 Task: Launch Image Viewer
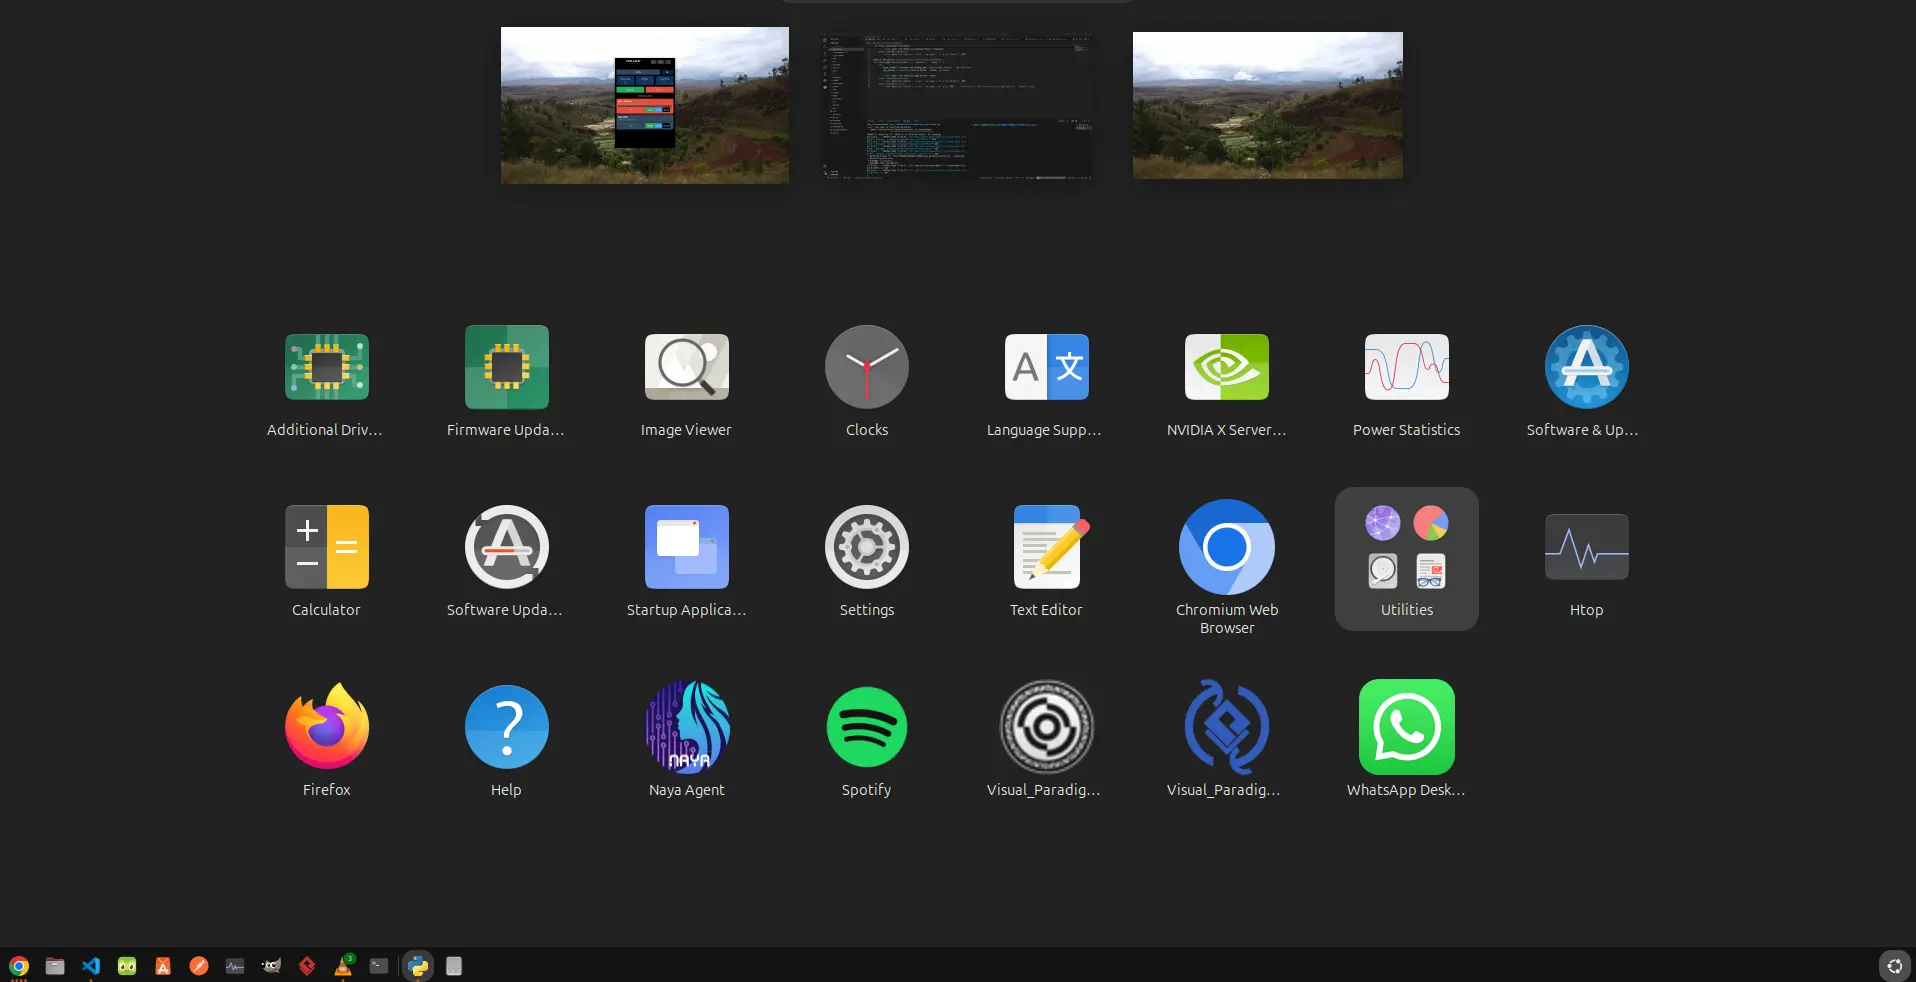[686, 368]
